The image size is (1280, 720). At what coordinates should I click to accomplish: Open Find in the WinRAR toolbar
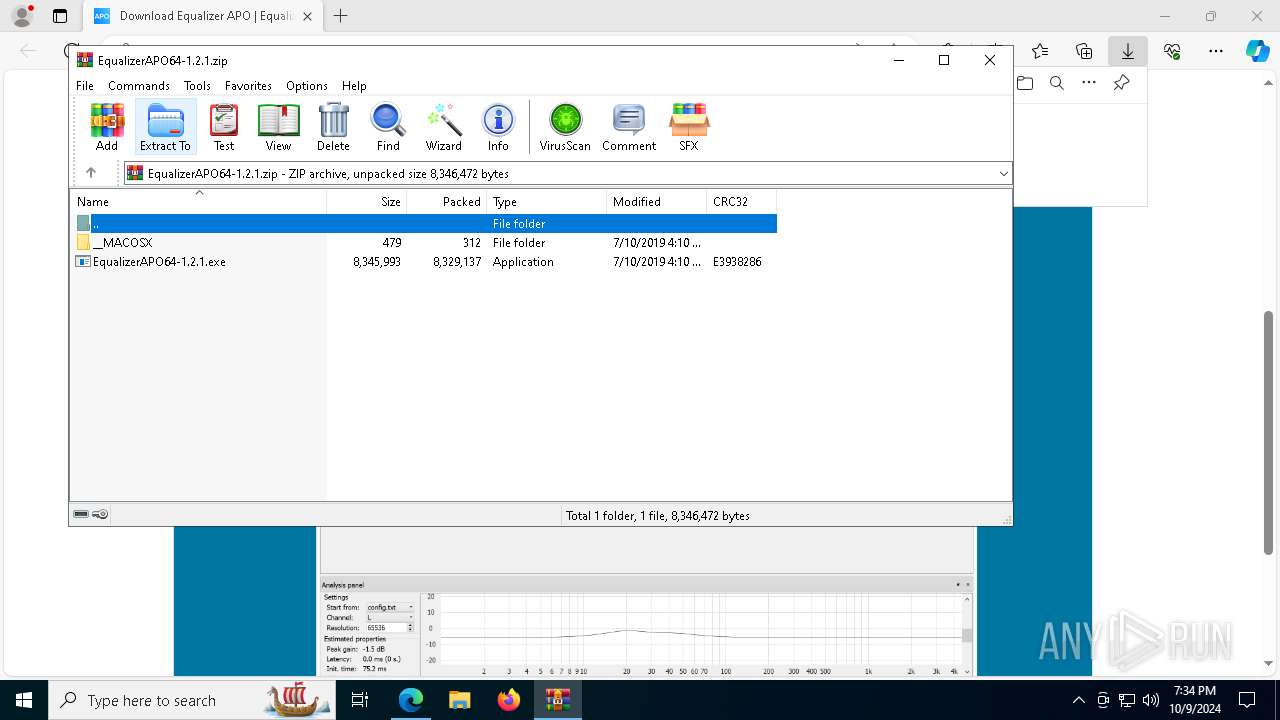pyautogui.click(x=388, y=127)
